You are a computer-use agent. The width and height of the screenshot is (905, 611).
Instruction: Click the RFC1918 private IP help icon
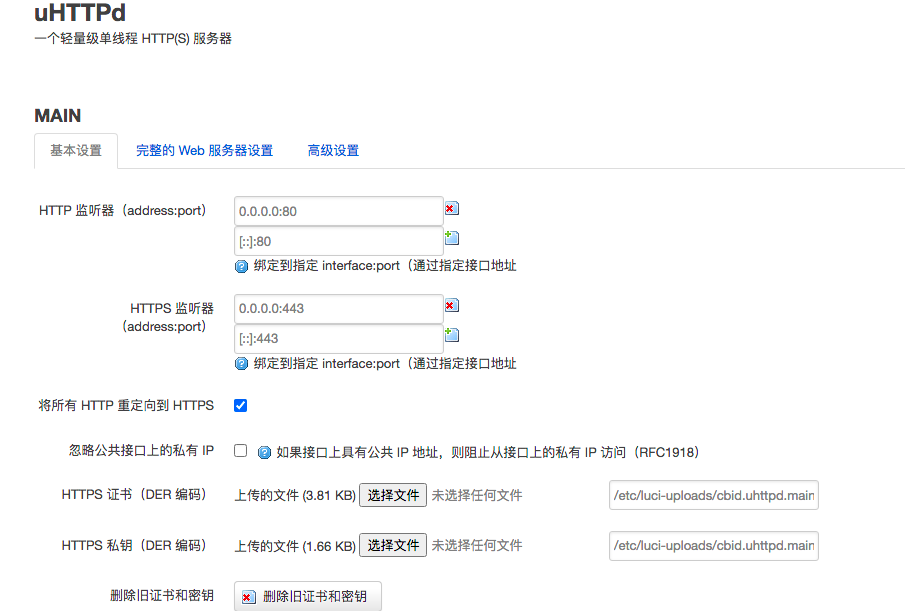[265, 452]
